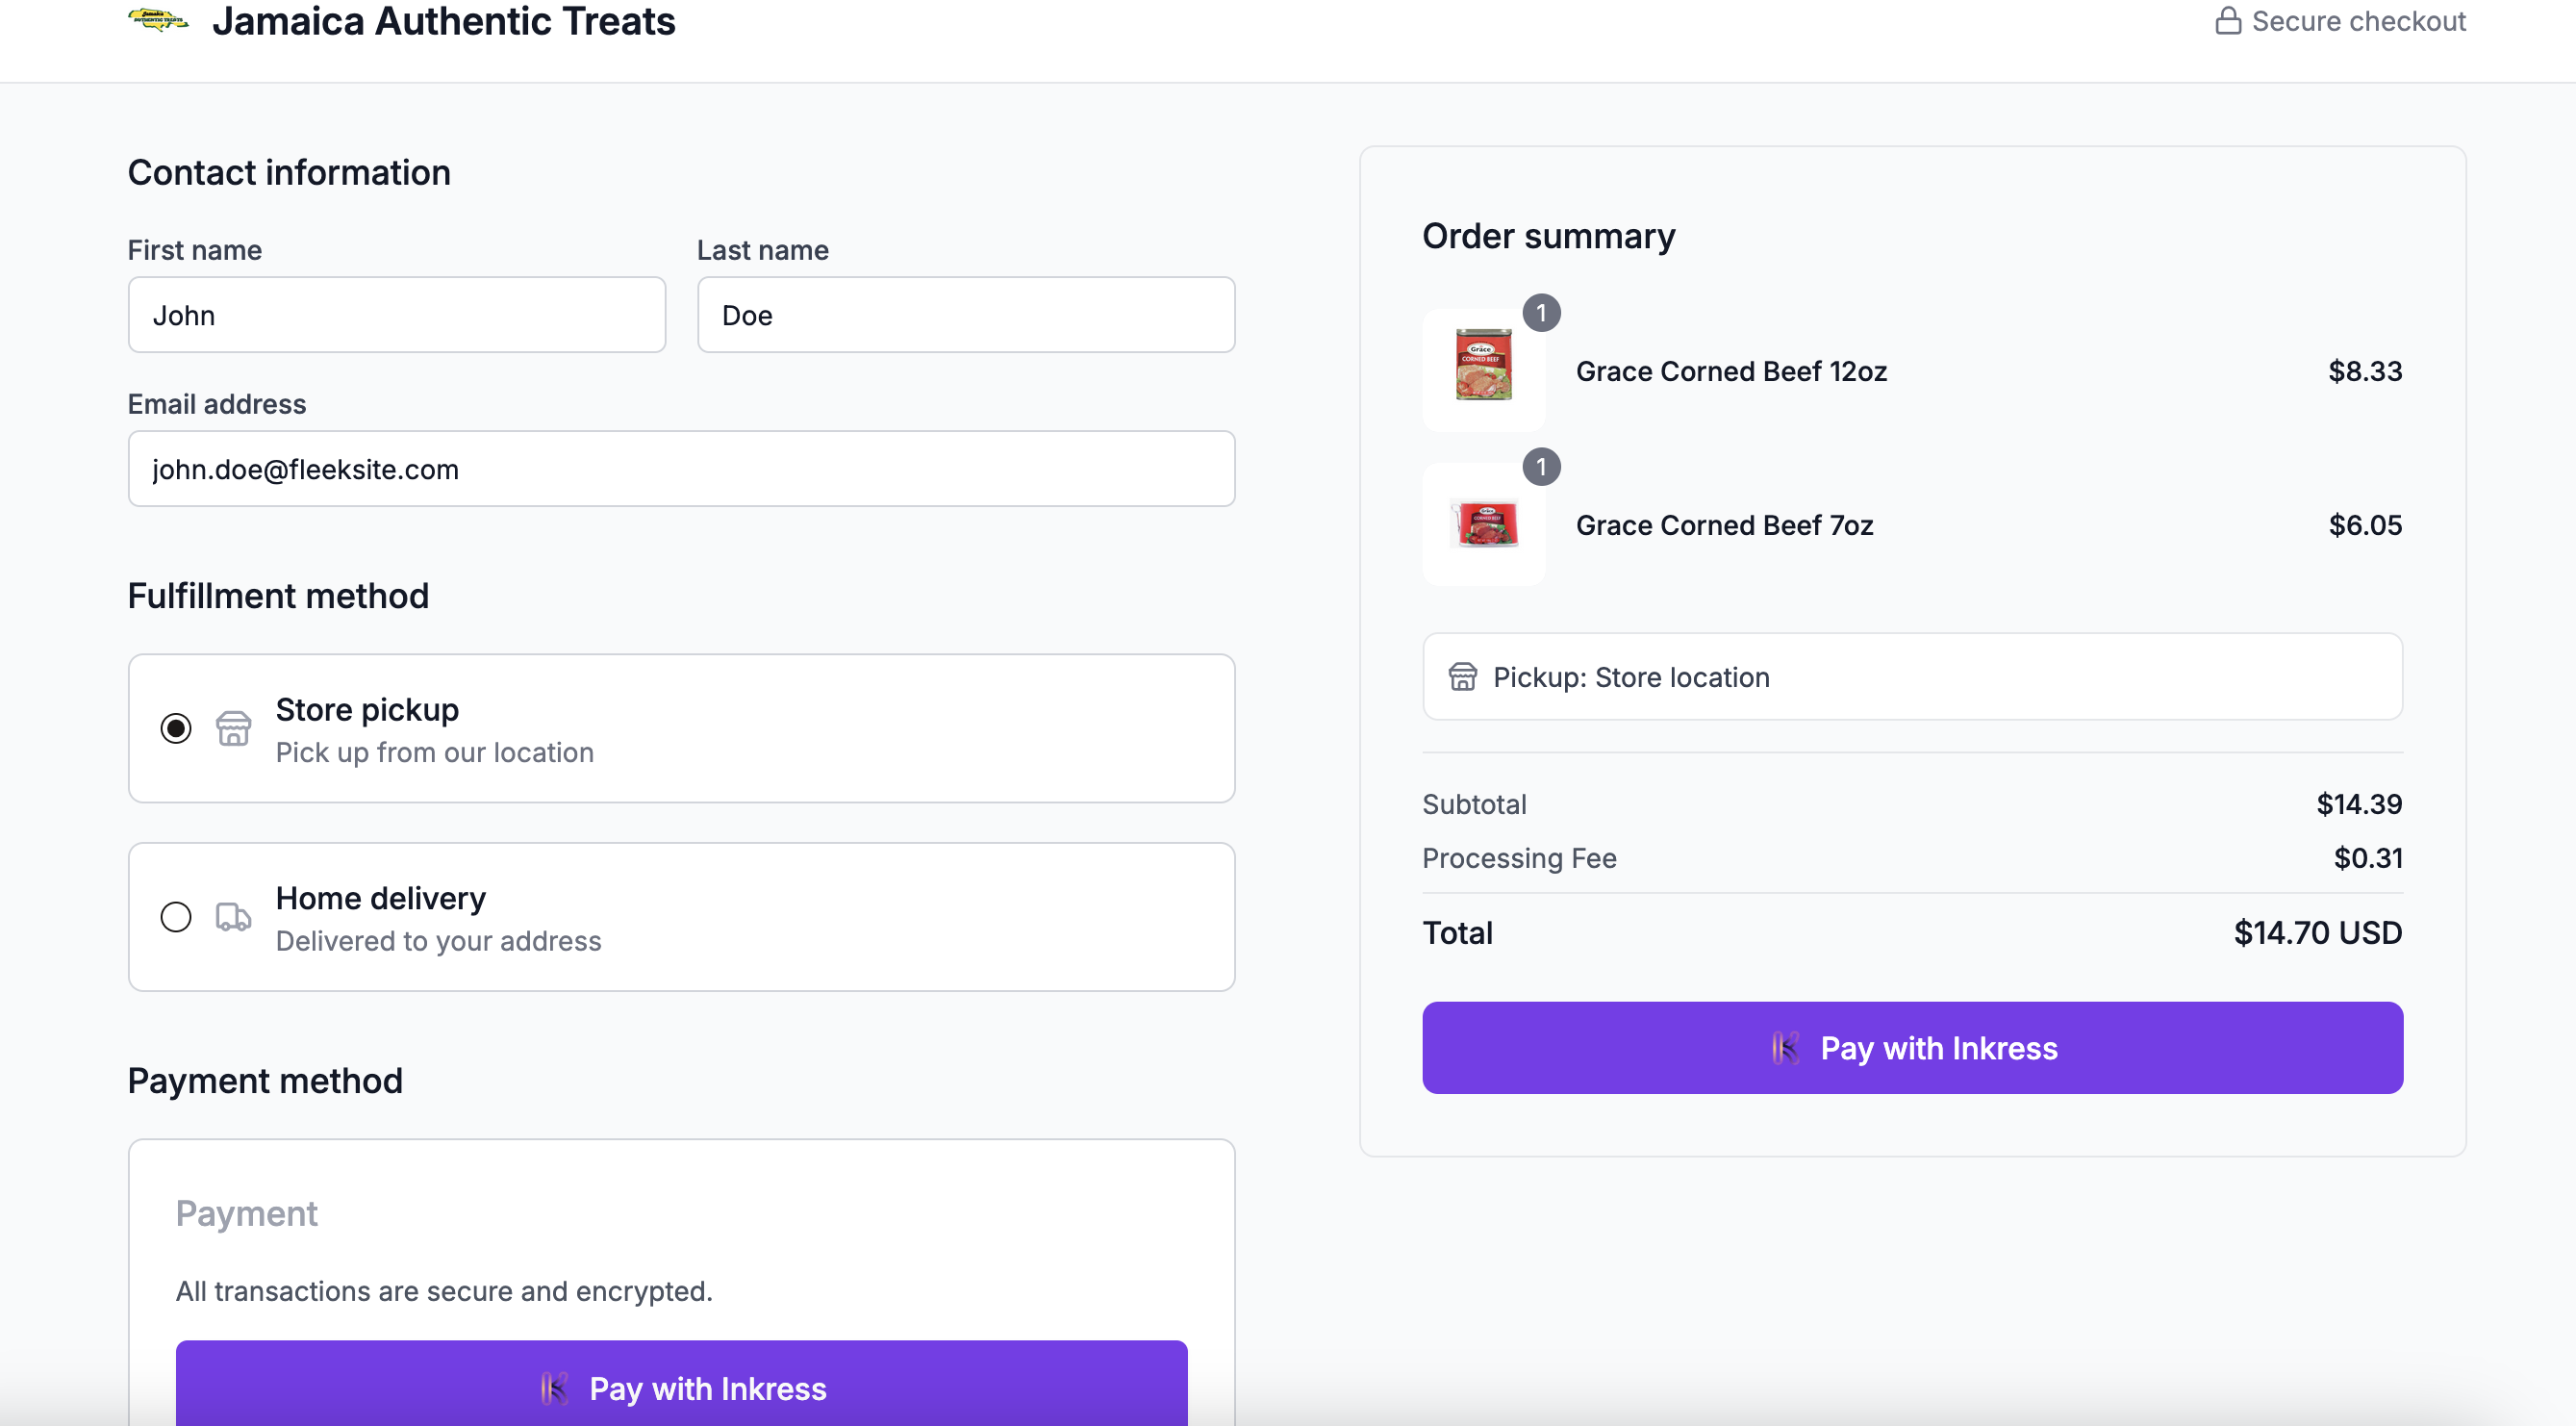Focus the First name input field
The image size is (2576, 1426).
(x=397, y=315)
